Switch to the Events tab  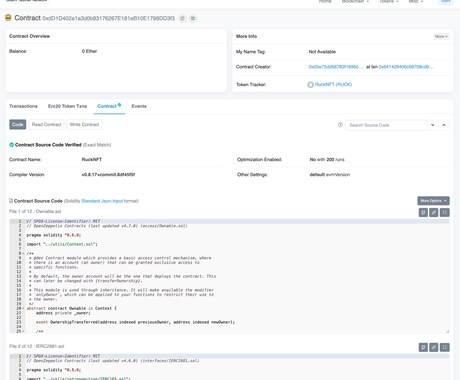(x=139, y=106)
